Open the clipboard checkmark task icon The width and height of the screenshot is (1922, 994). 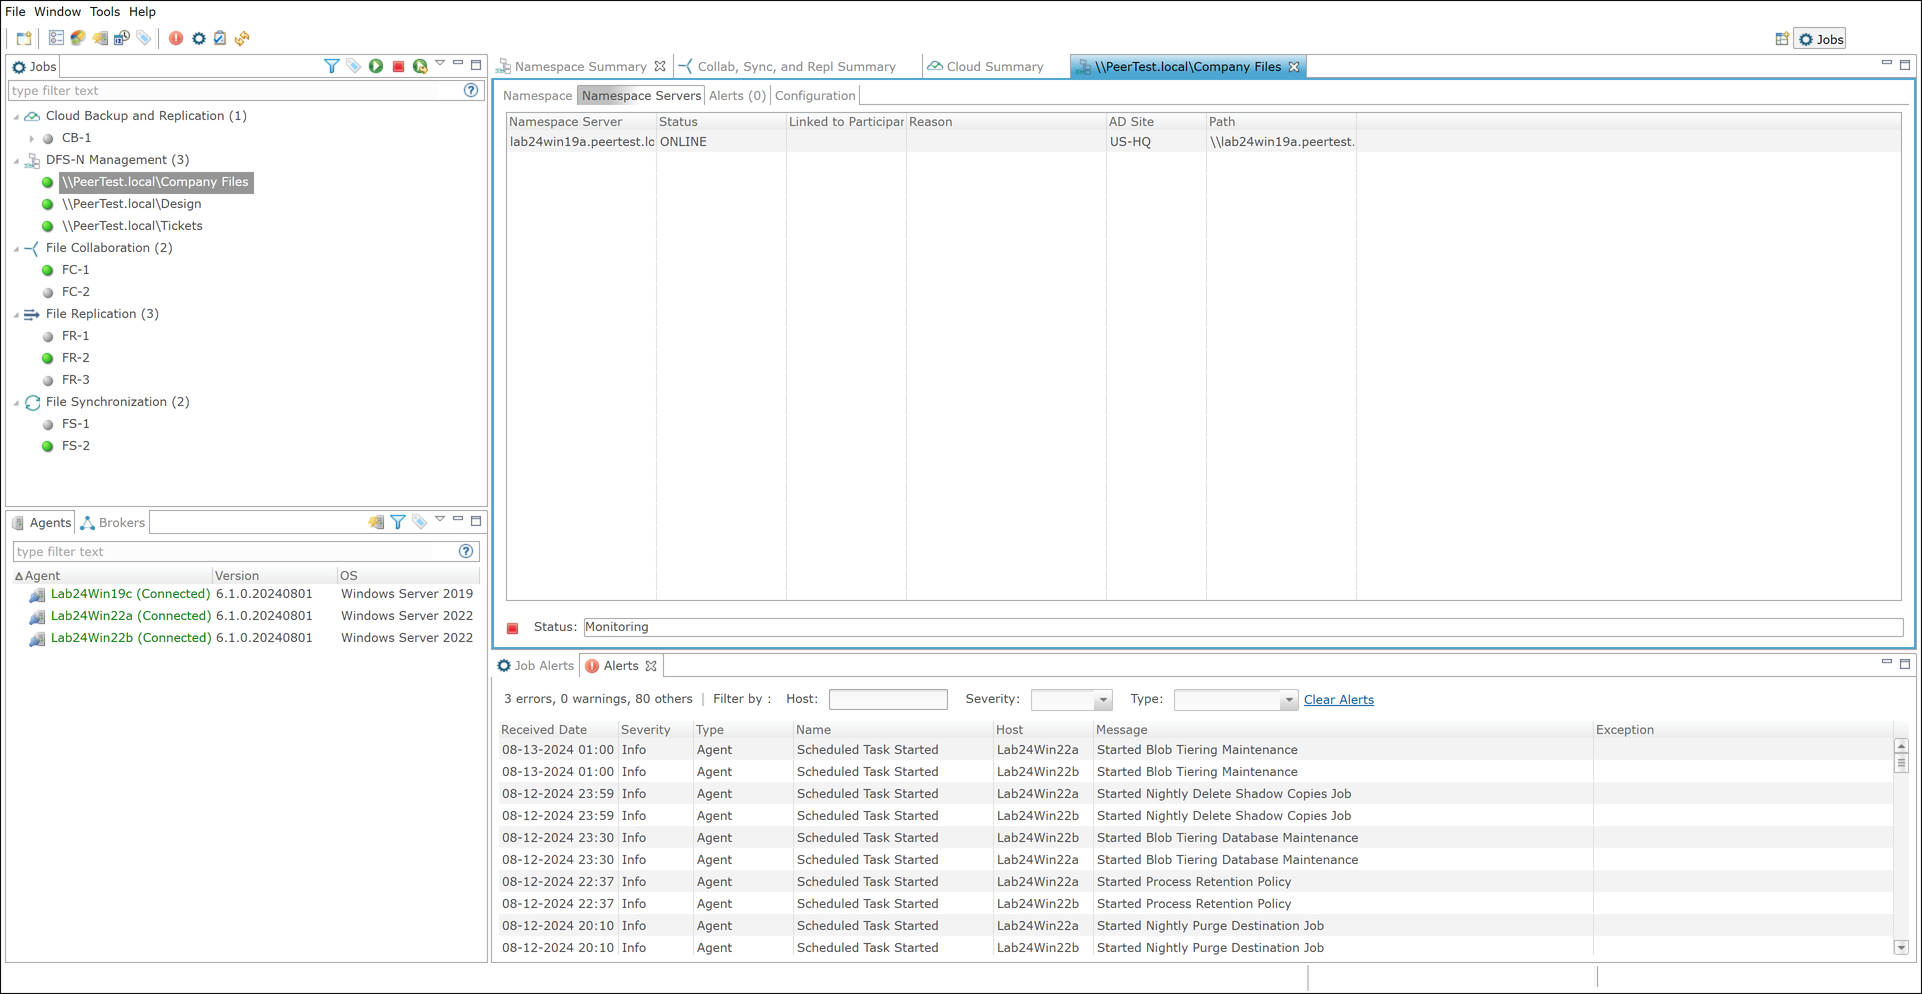[x=220, y=38]
